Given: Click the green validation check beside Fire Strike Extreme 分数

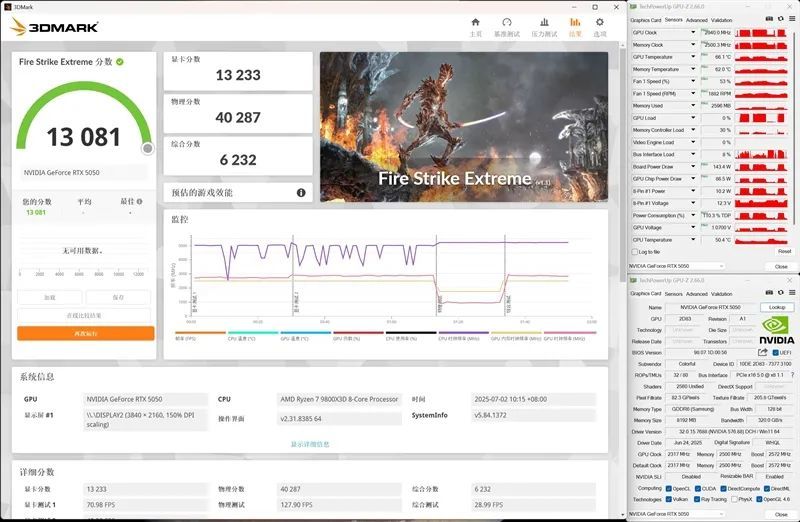Looking at the screenshot, I should (119, 62).
